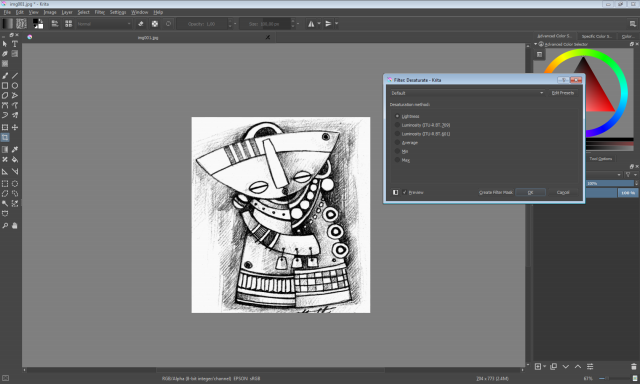
Task: Open the brush editor settings icon
Action: point(55,24)
